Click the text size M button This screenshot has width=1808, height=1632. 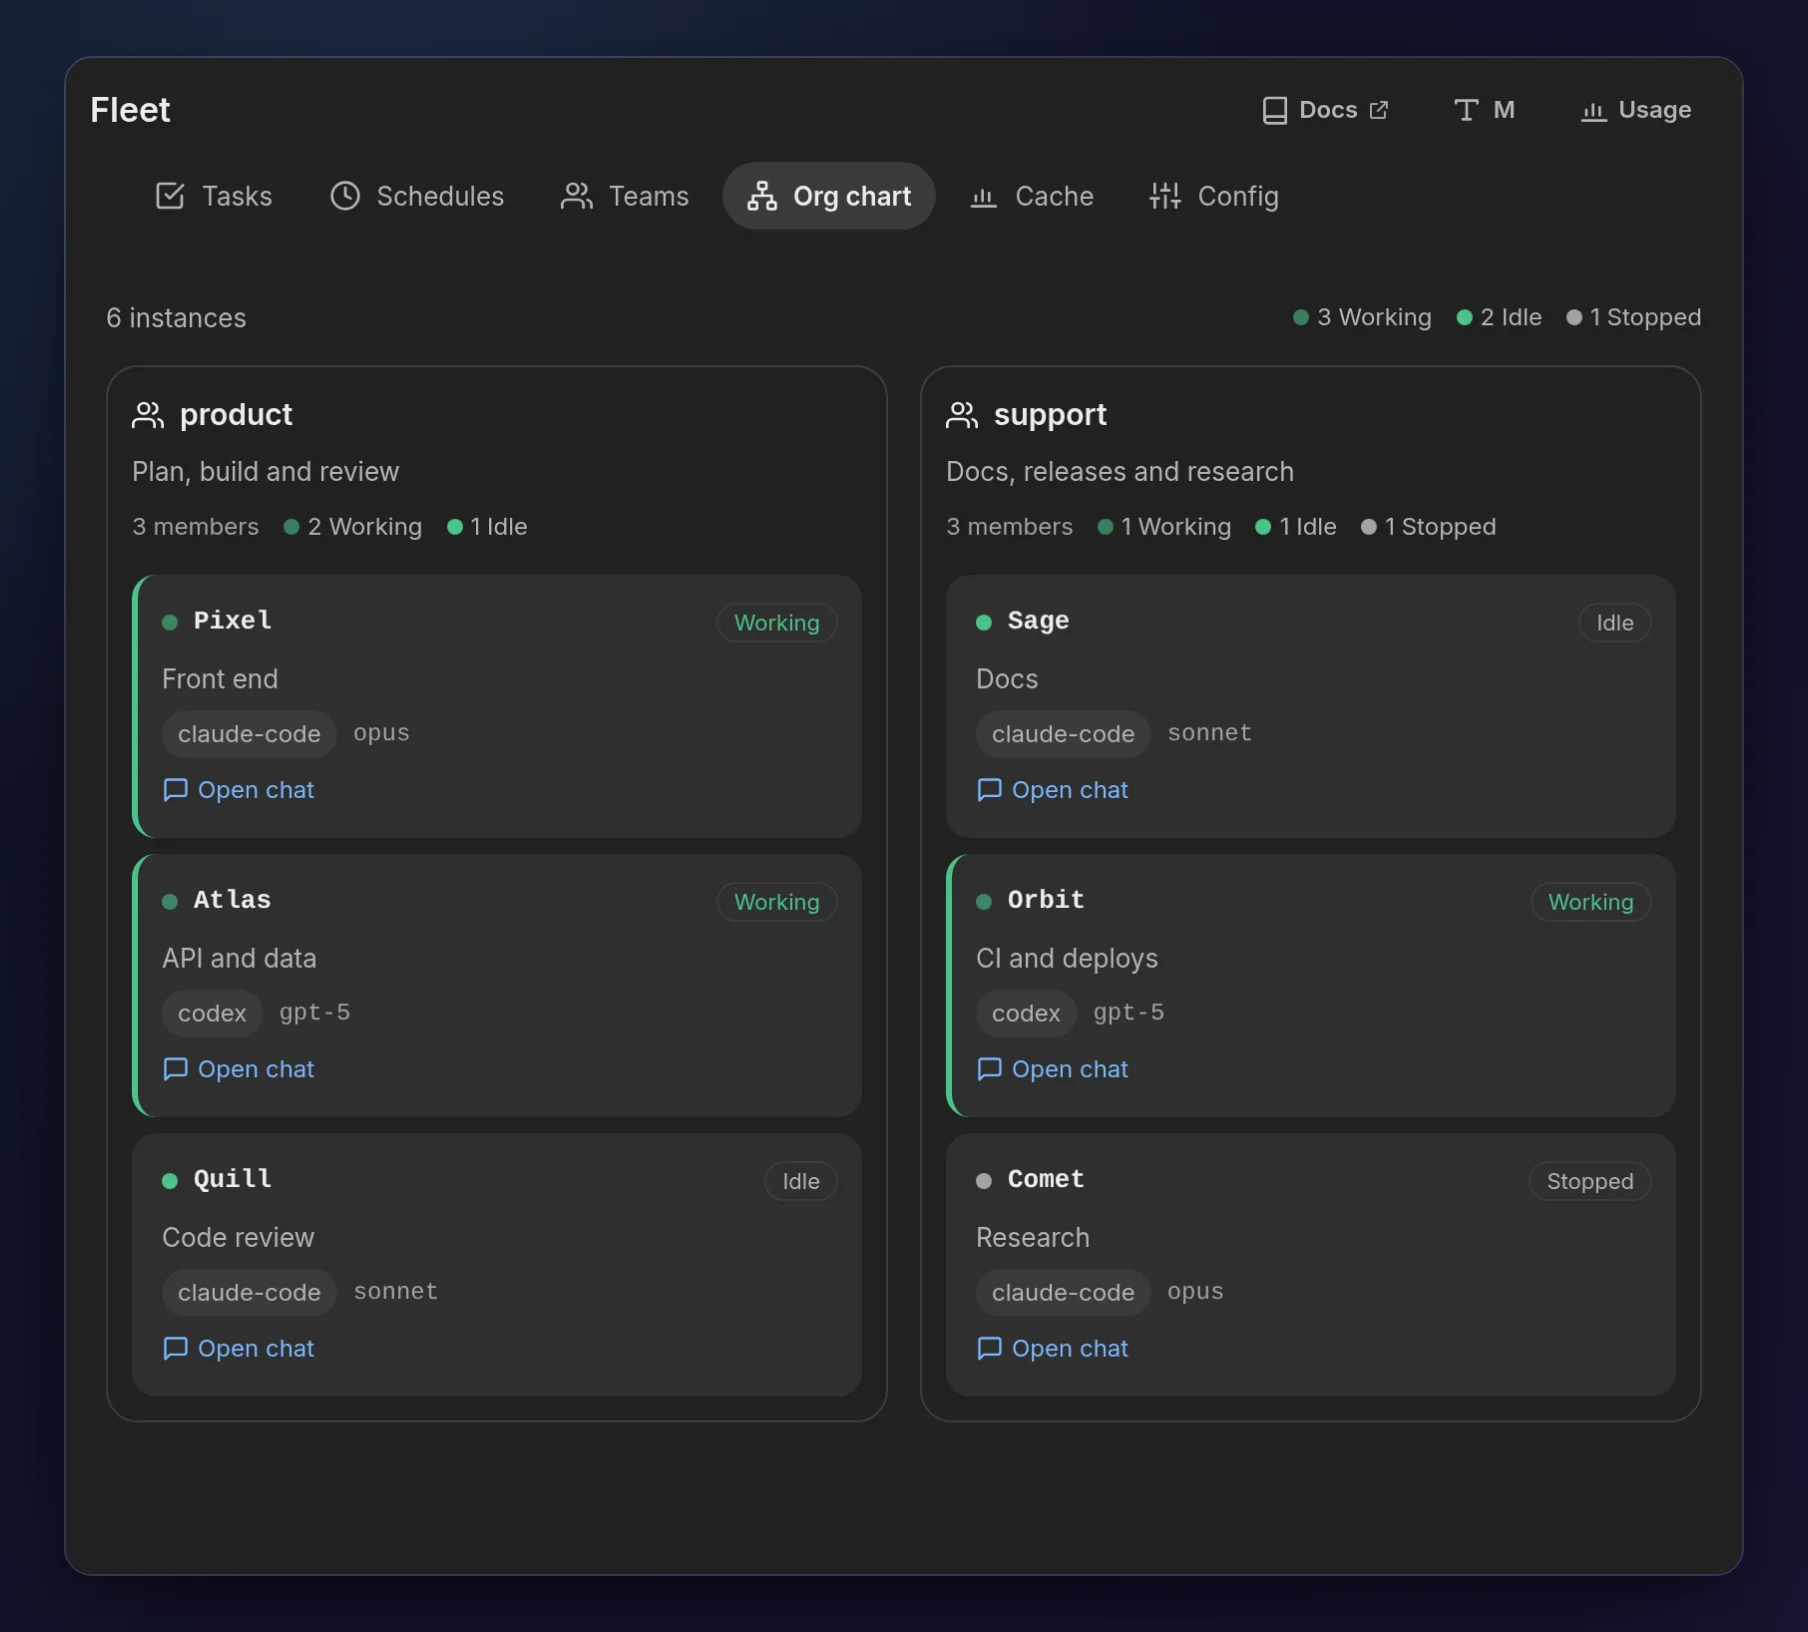1484,110
